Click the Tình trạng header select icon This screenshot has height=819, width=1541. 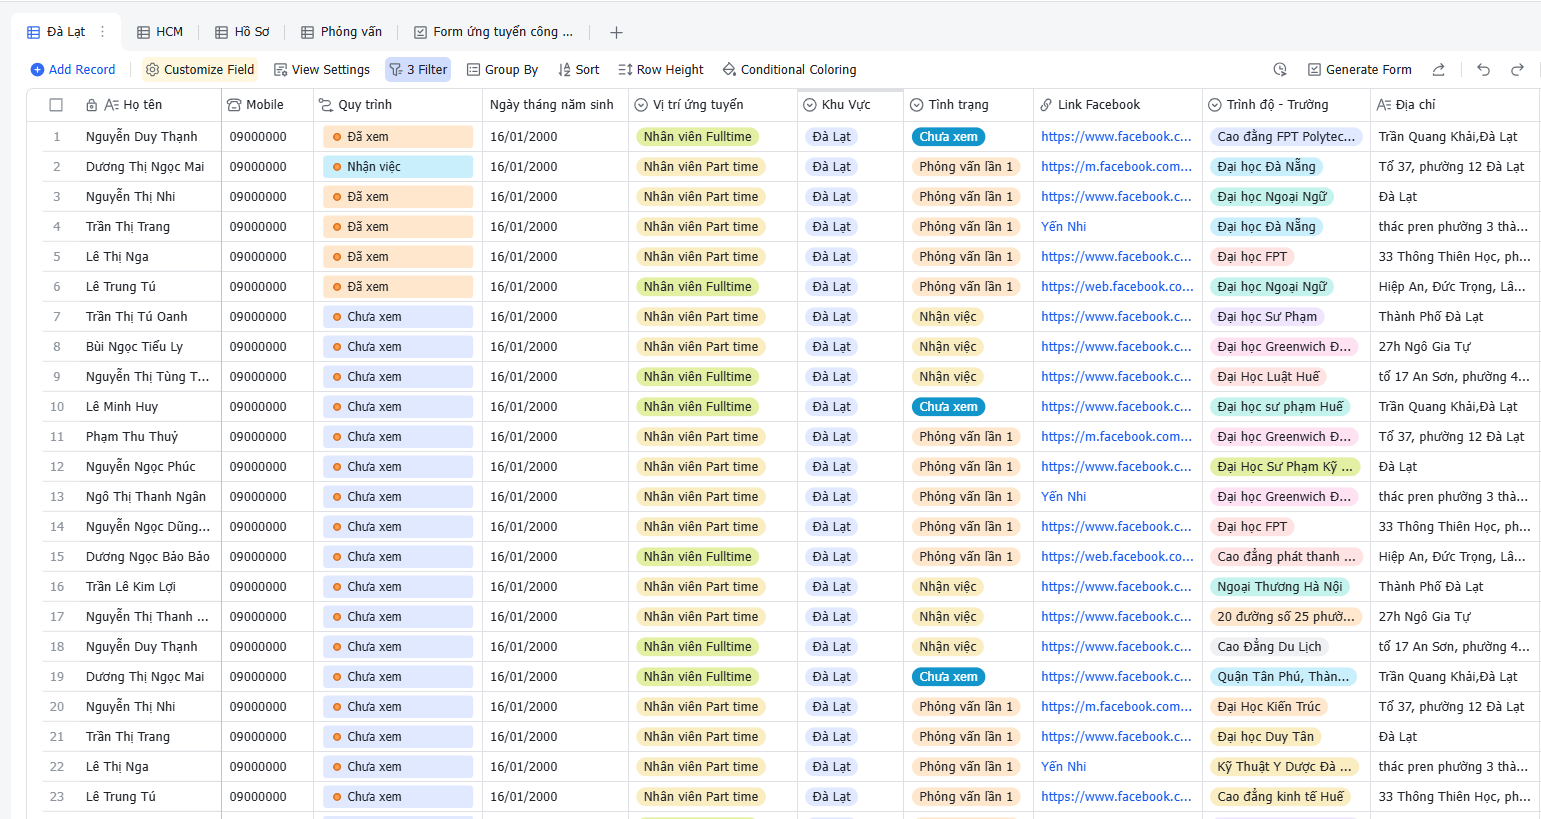pos(917,105)
